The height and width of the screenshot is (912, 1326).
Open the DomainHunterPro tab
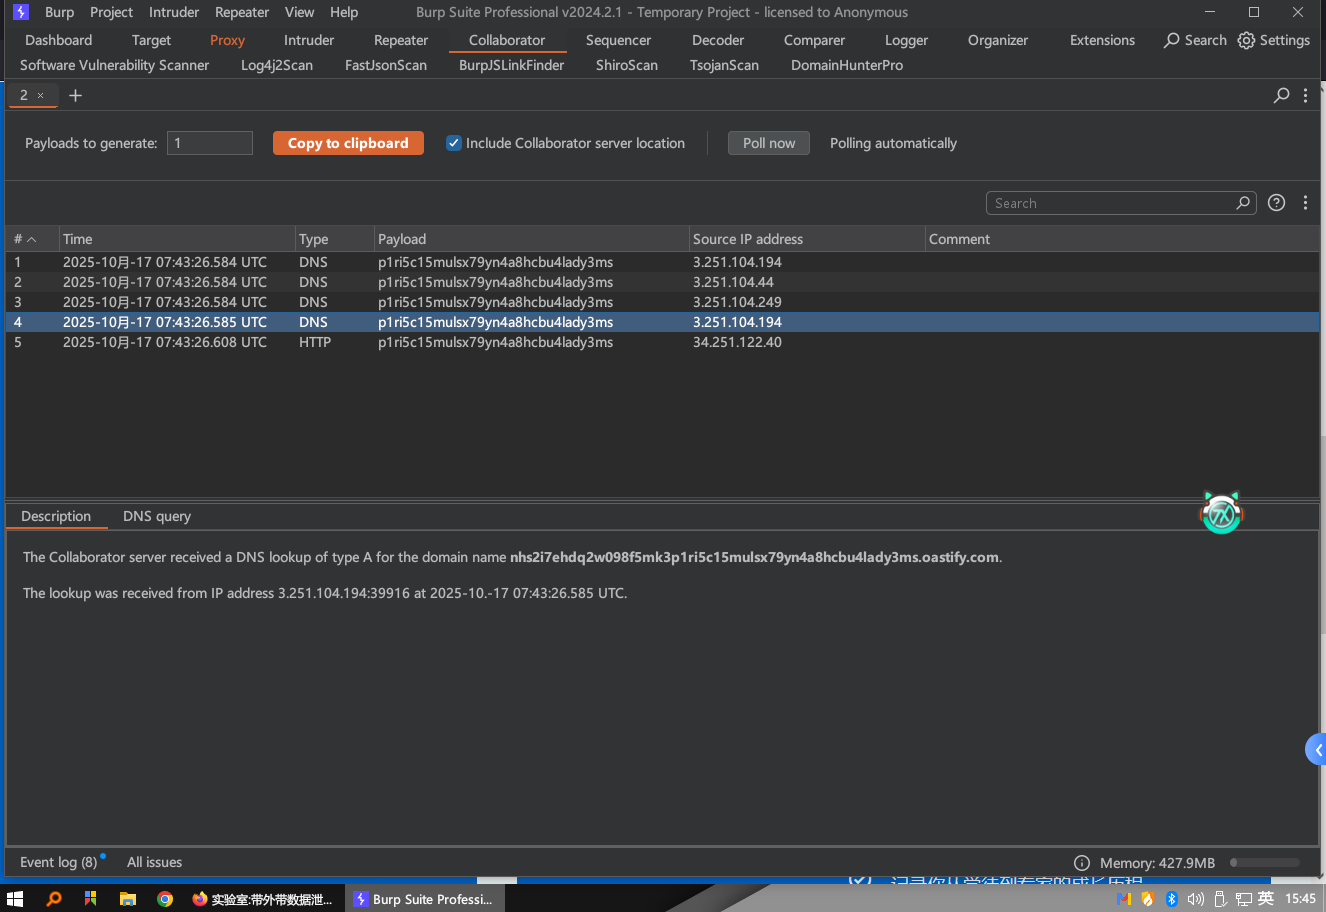pyautogui.click(x=847, y=65)
